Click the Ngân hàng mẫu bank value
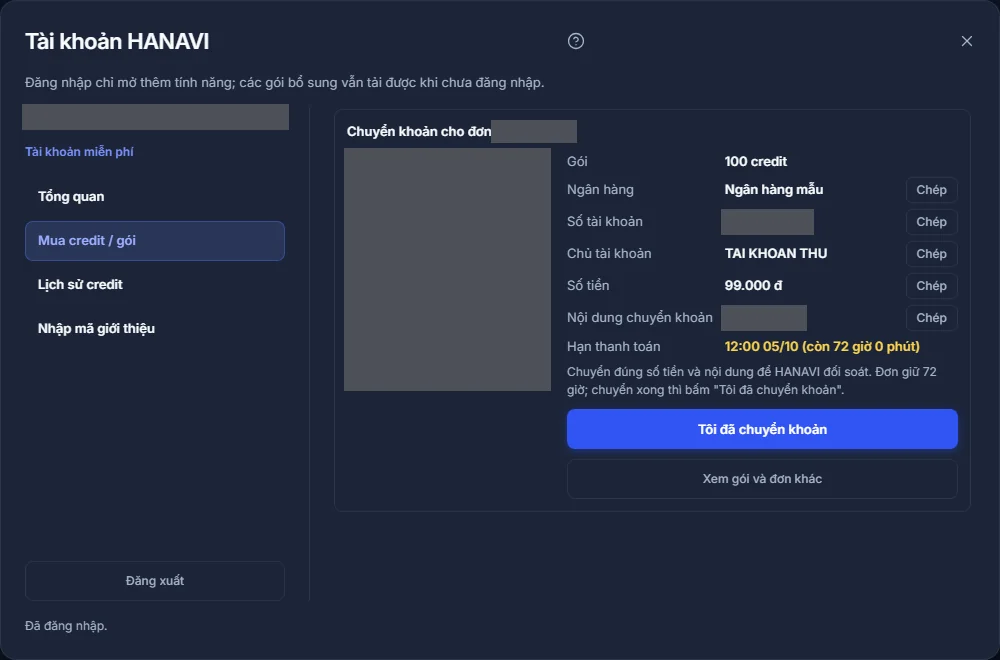 pos(774,189)
